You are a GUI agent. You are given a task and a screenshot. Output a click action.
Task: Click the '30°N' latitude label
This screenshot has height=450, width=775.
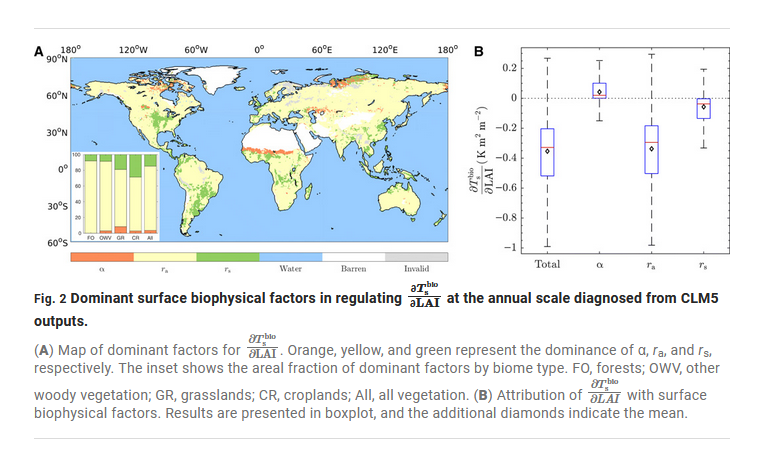(57, 133)
